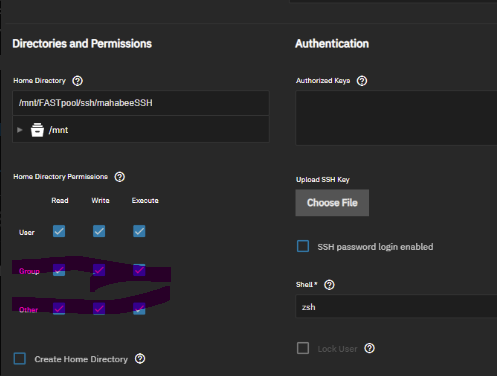
Task: Click the Lock User label text
Action: (x=337, y=349)
